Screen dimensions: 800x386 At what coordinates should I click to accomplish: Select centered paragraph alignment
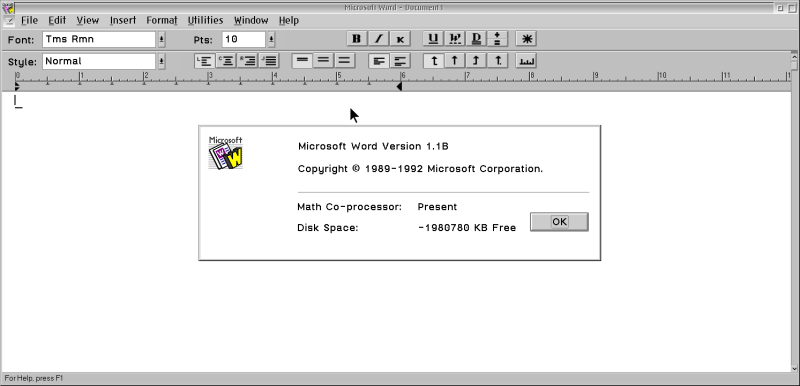coord(226,61)
